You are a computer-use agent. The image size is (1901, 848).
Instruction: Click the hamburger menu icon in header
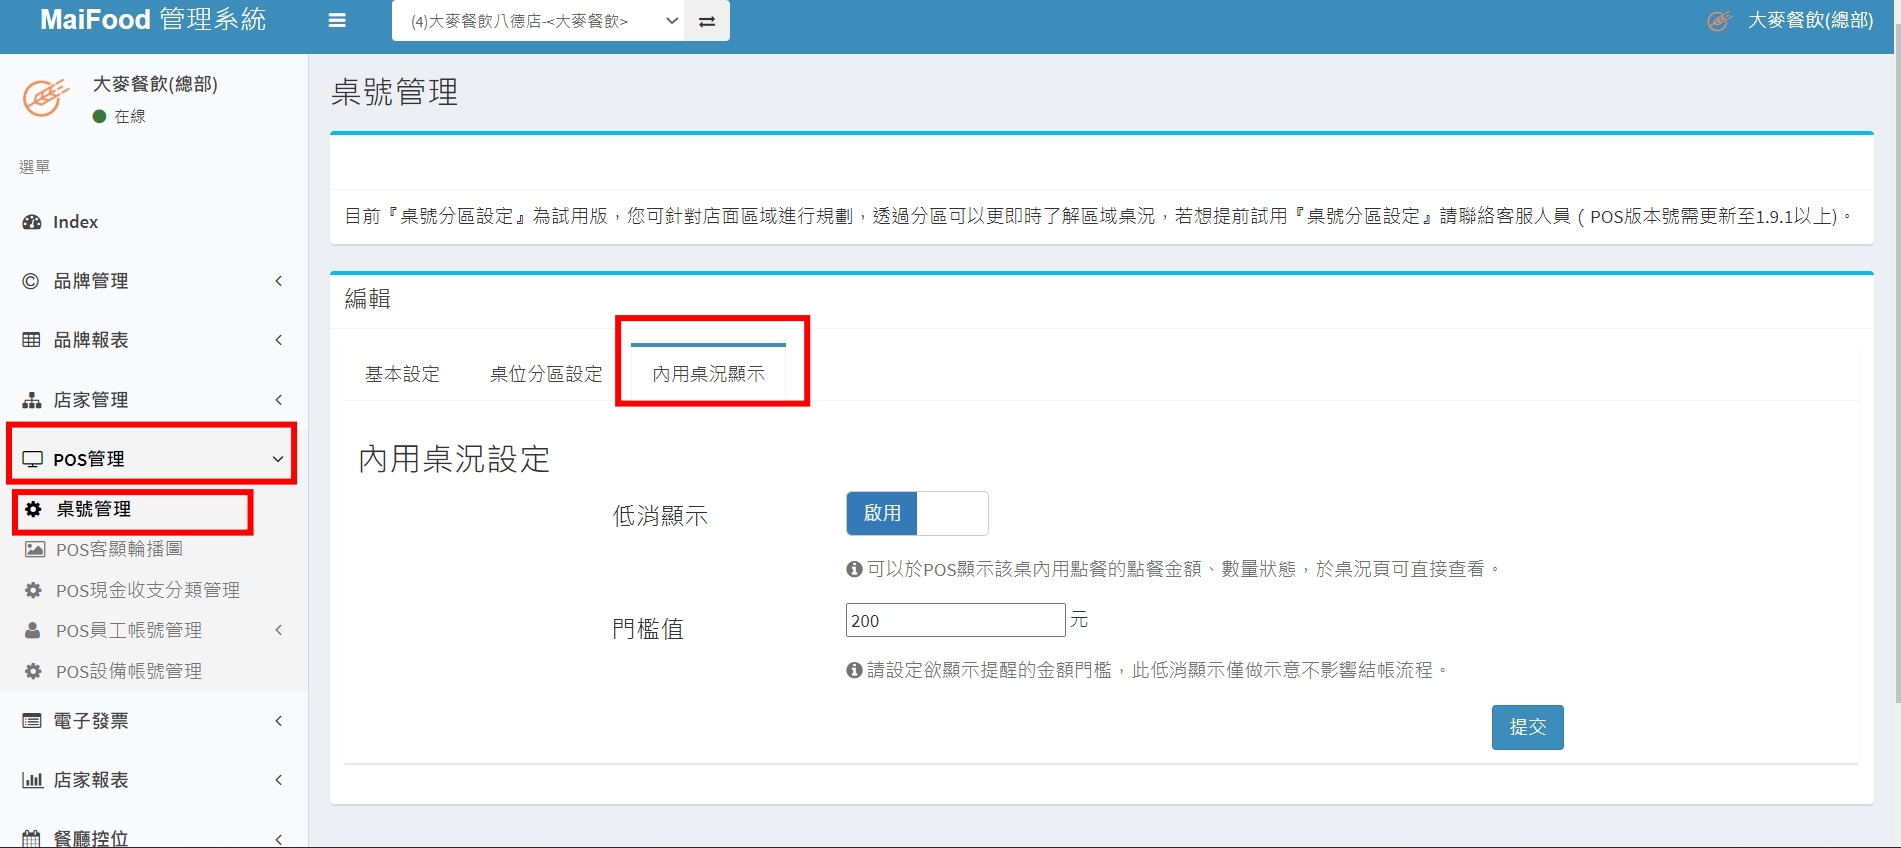[x=337, y=21]
